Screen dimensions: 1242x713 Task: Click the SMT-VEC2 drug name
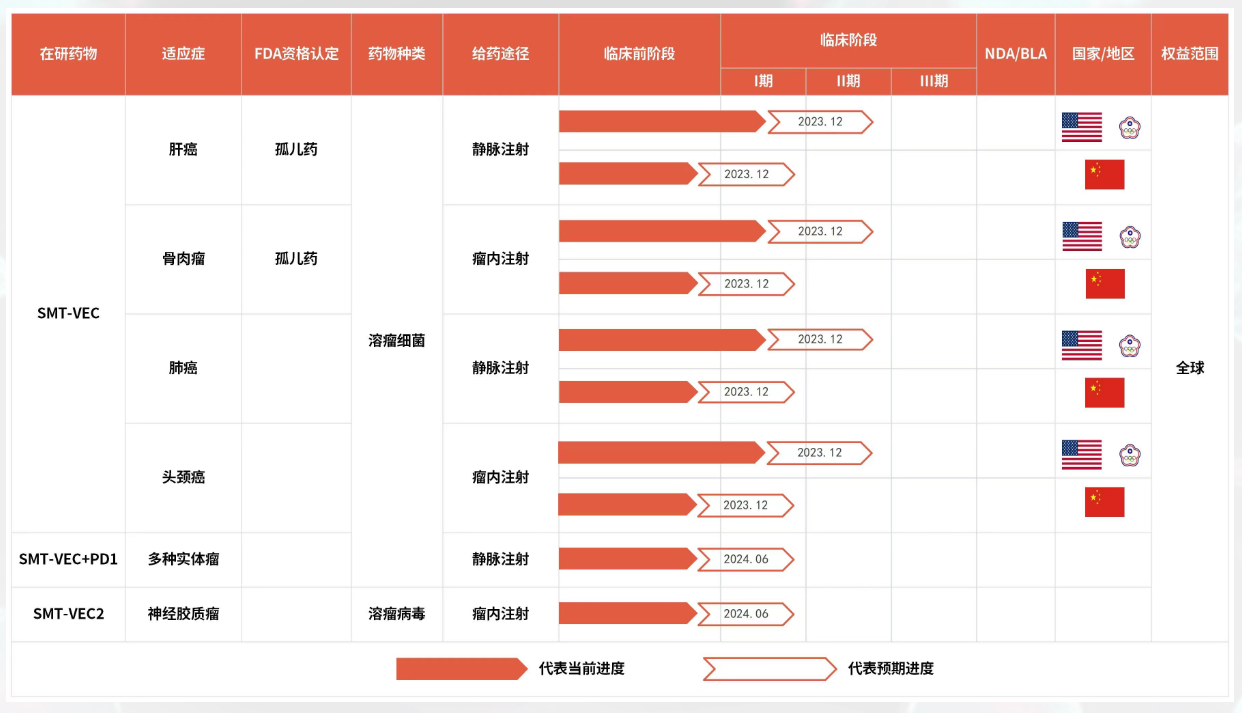tap(67, 614)
